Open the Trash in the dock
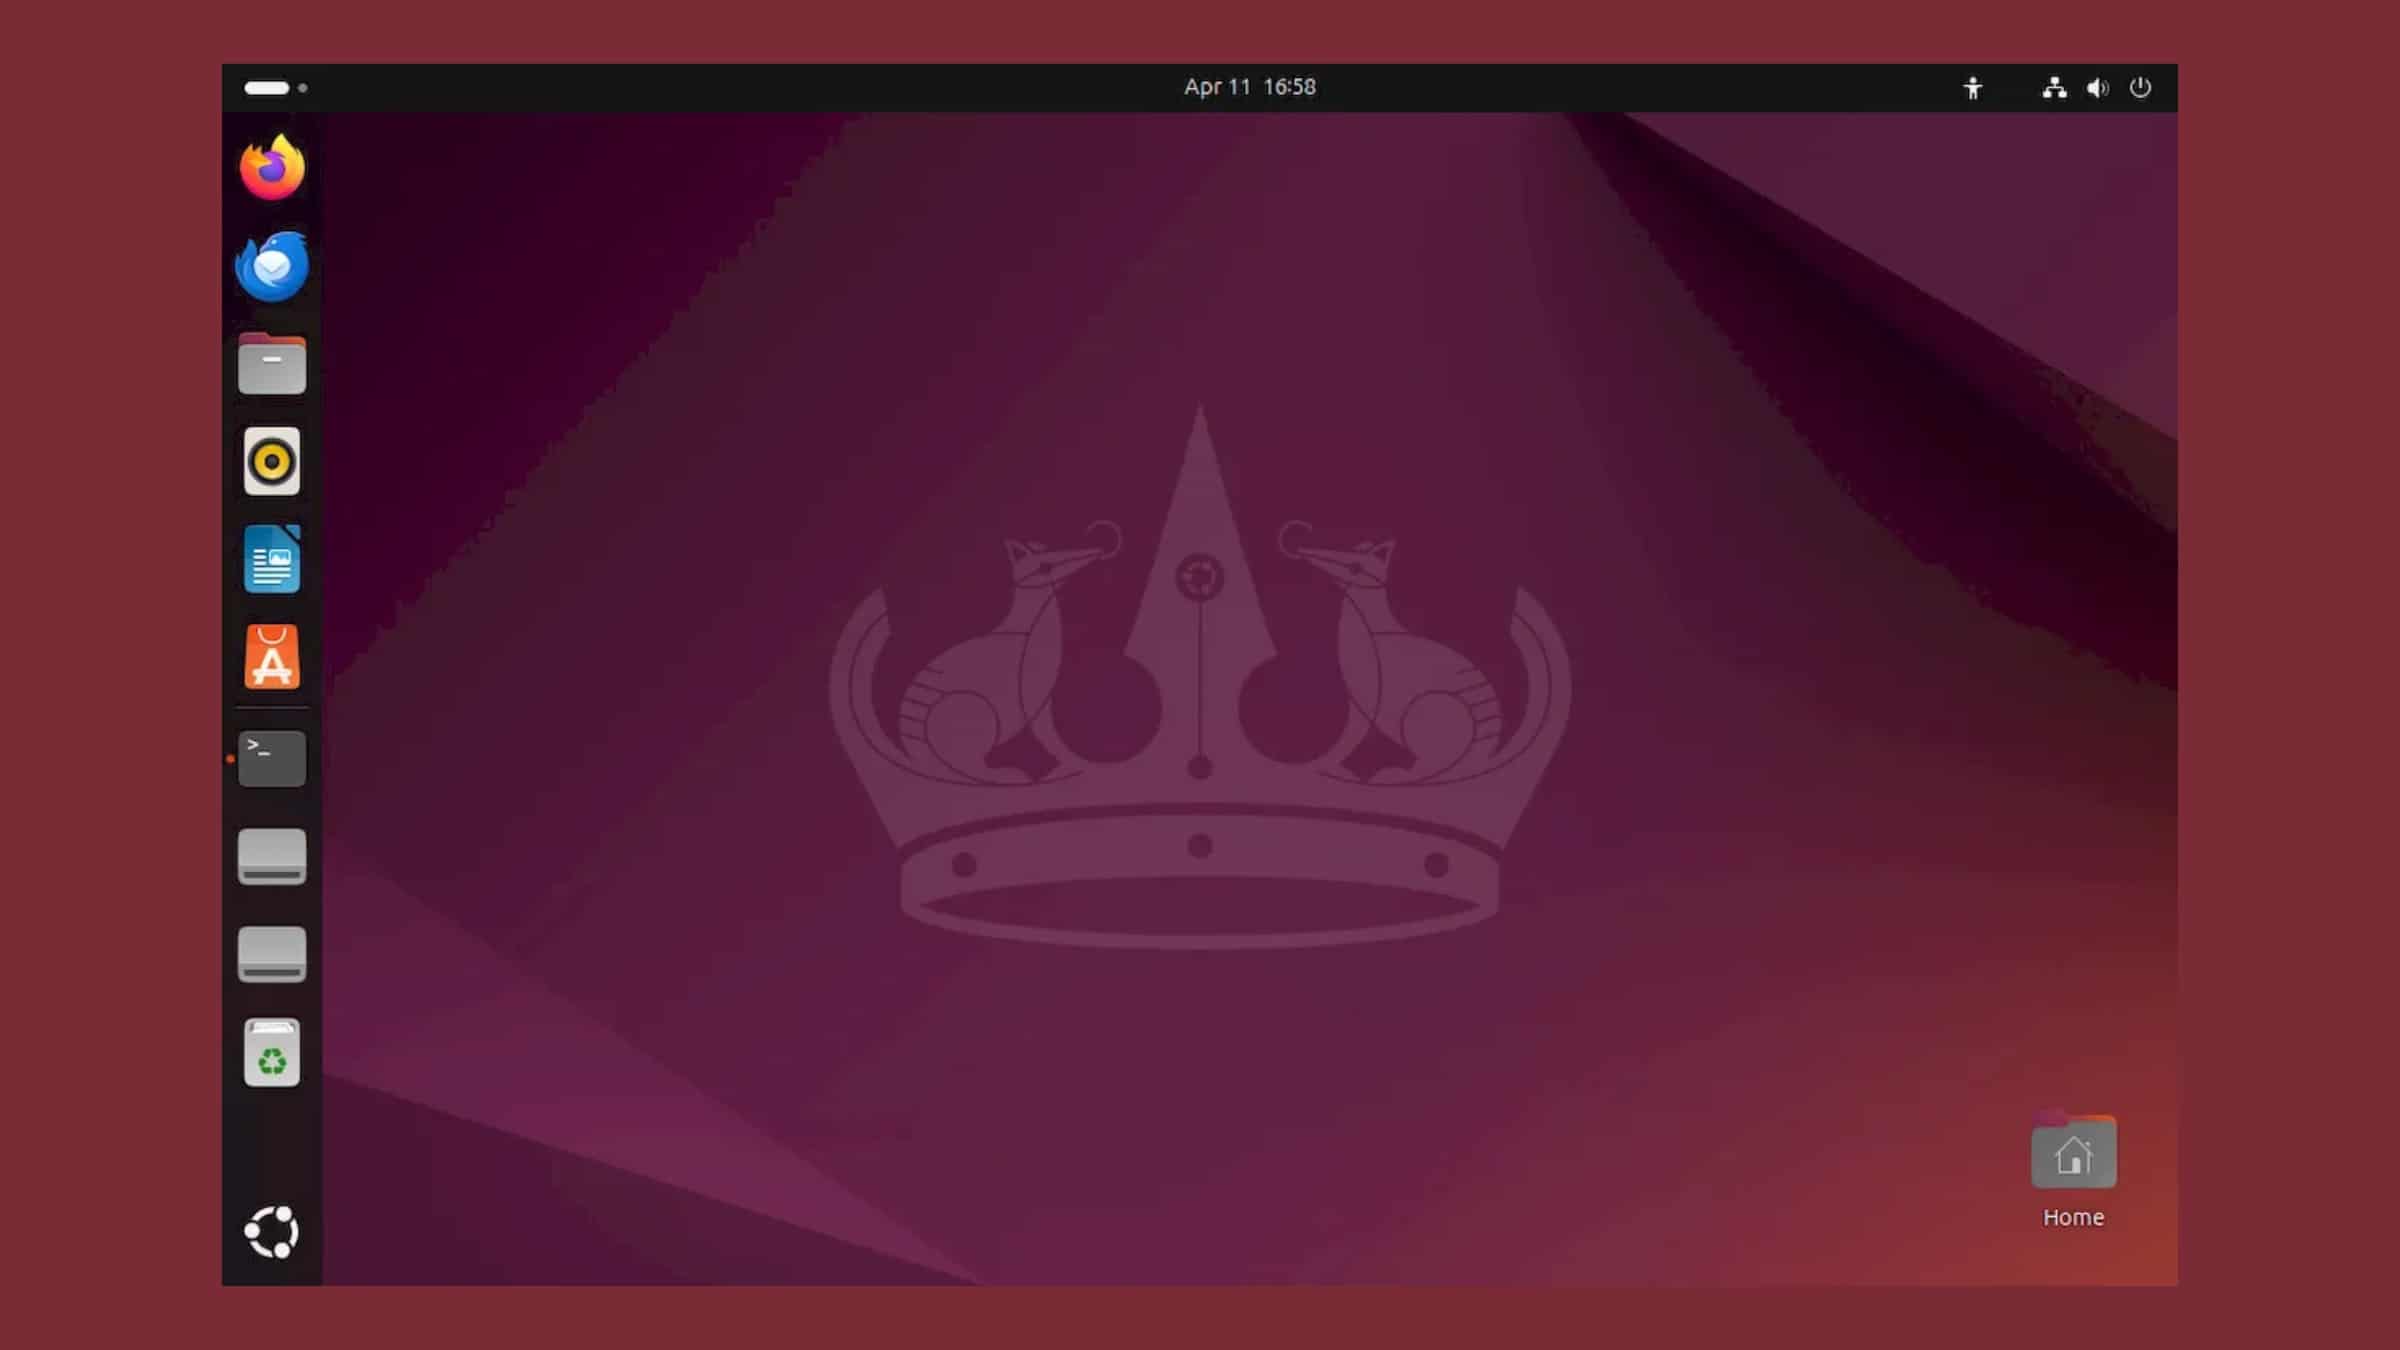Viewport: 2400px width, 1350px height. tap(272, 1052)
